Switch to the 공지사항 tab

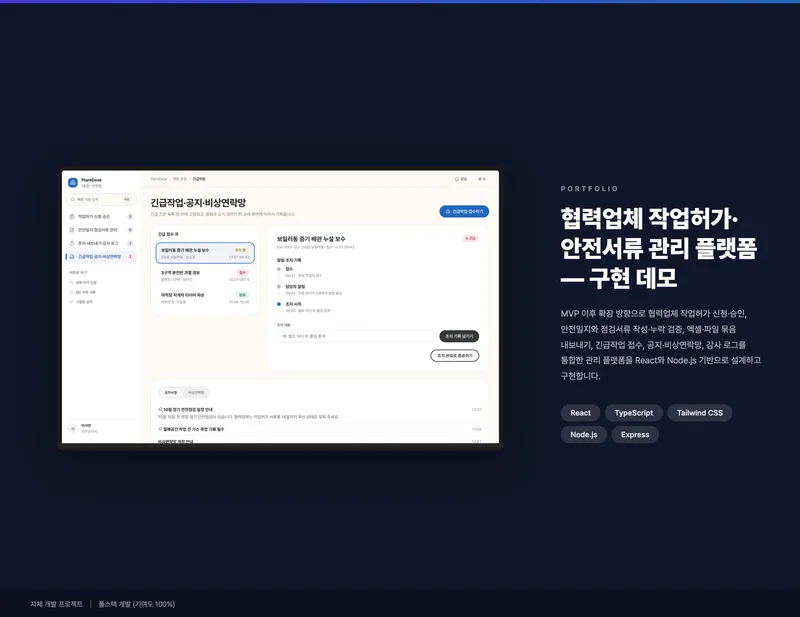171,392
